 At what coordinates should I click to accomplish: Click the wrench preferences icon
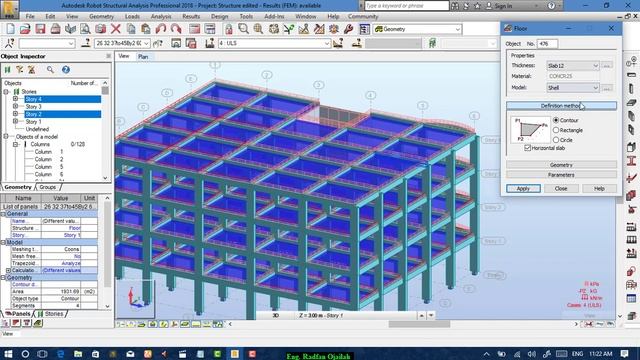349,29
